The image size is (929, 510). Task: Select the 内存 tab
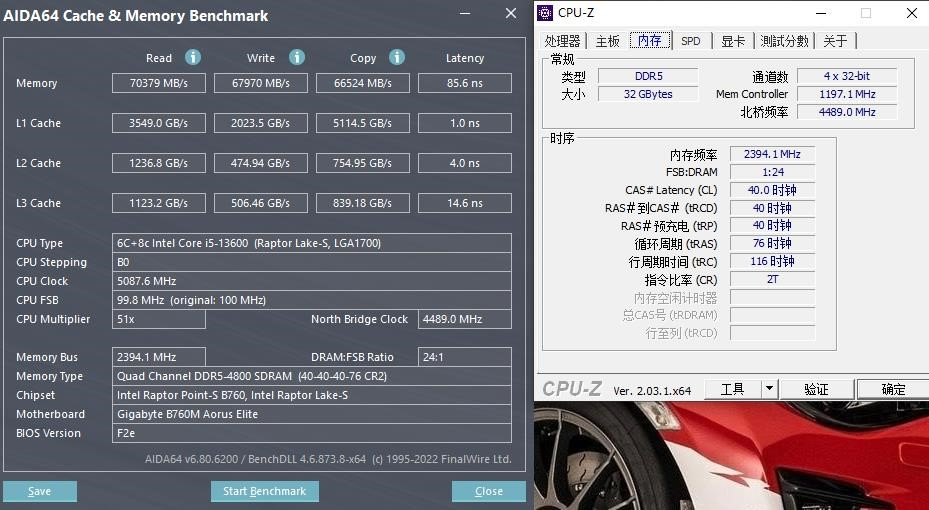tap(650, 40)
